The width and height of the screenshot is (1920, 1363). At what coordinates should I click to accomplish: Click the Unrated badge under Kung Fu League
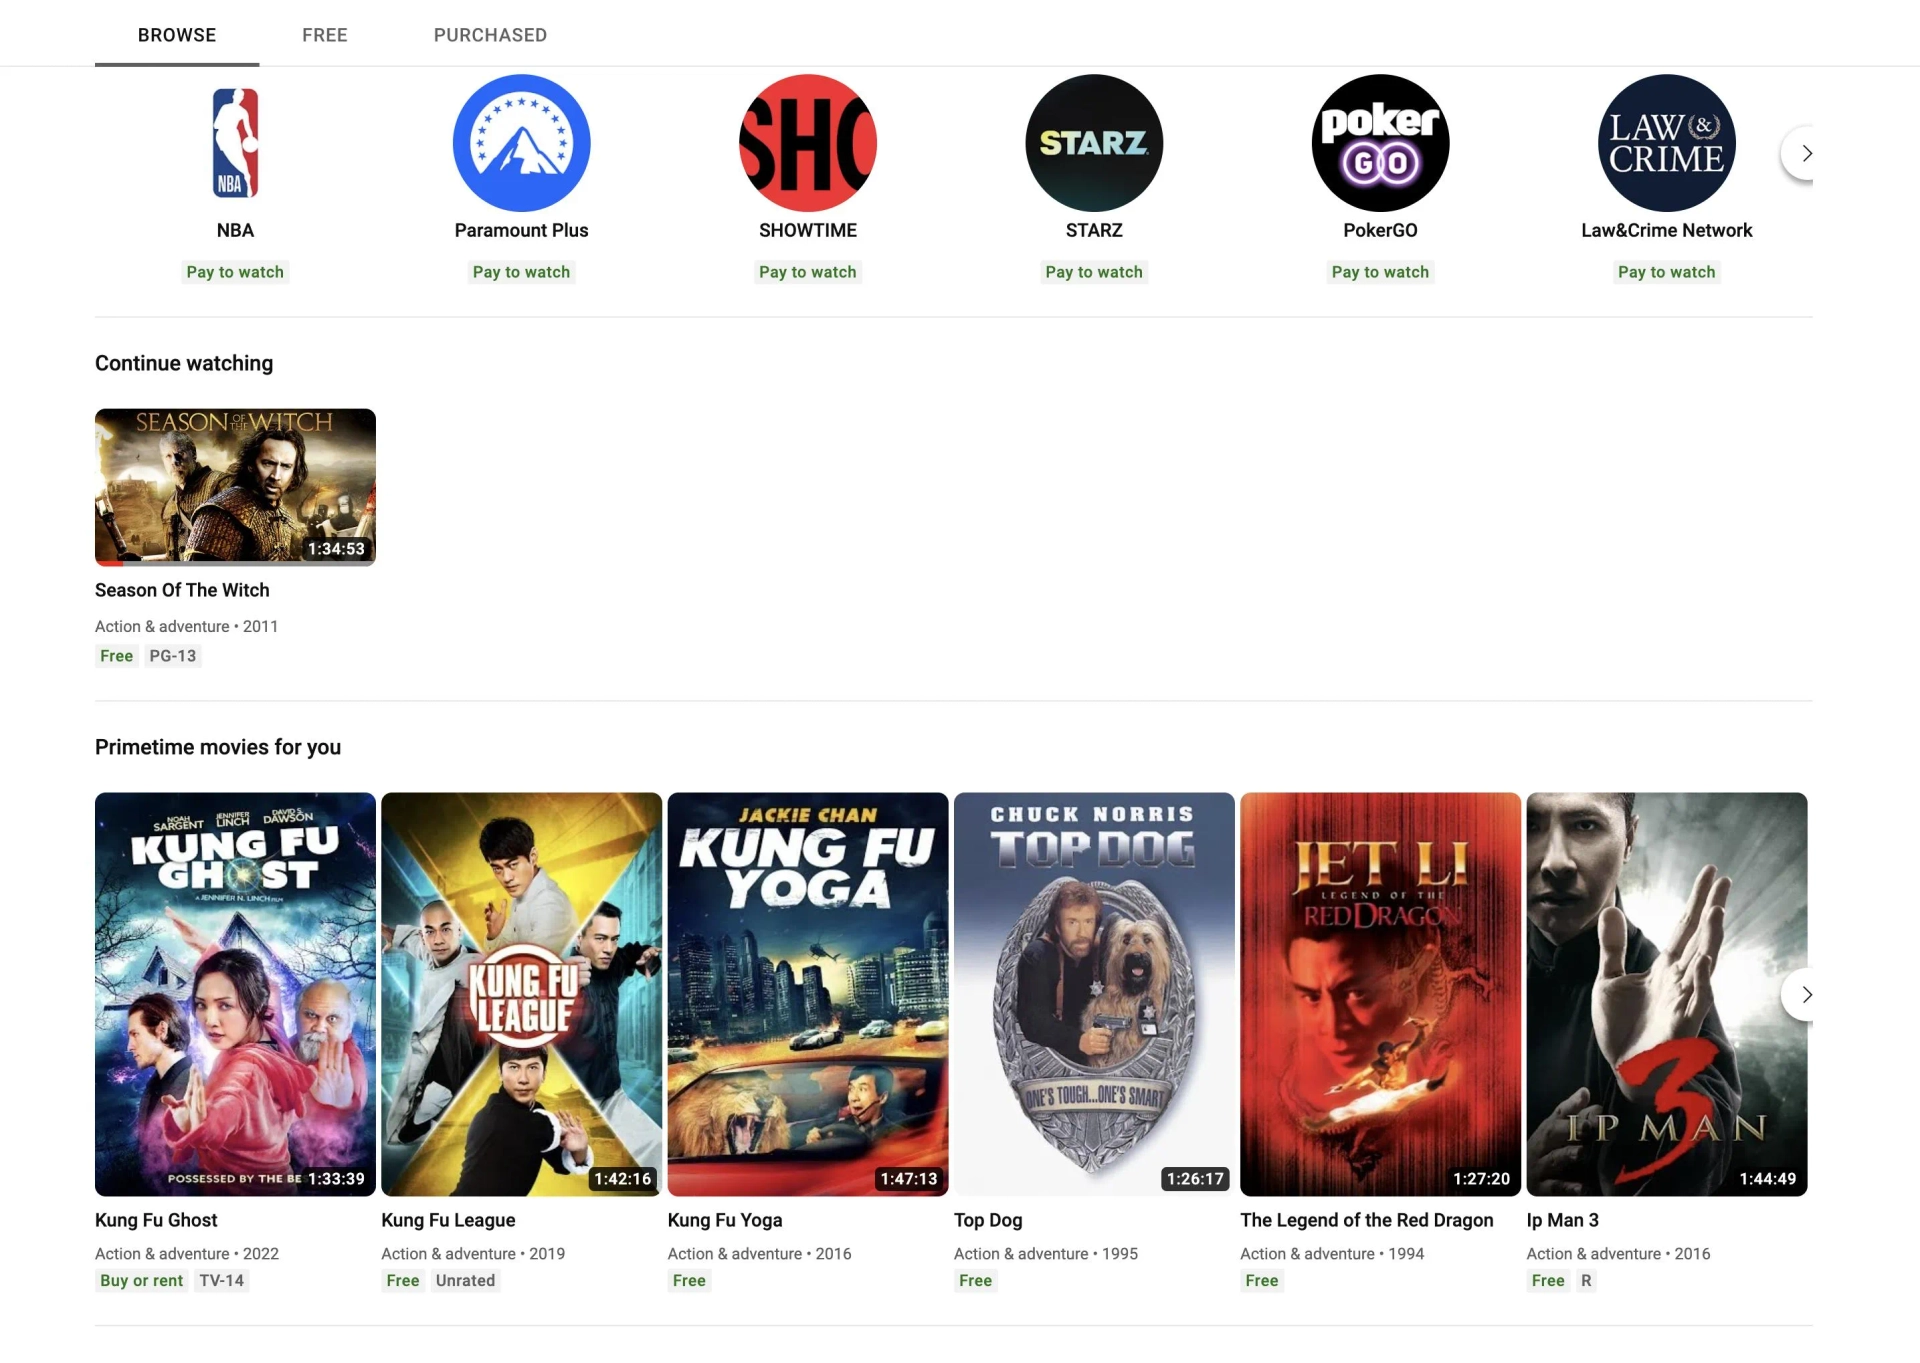(x=465, y=1280)
